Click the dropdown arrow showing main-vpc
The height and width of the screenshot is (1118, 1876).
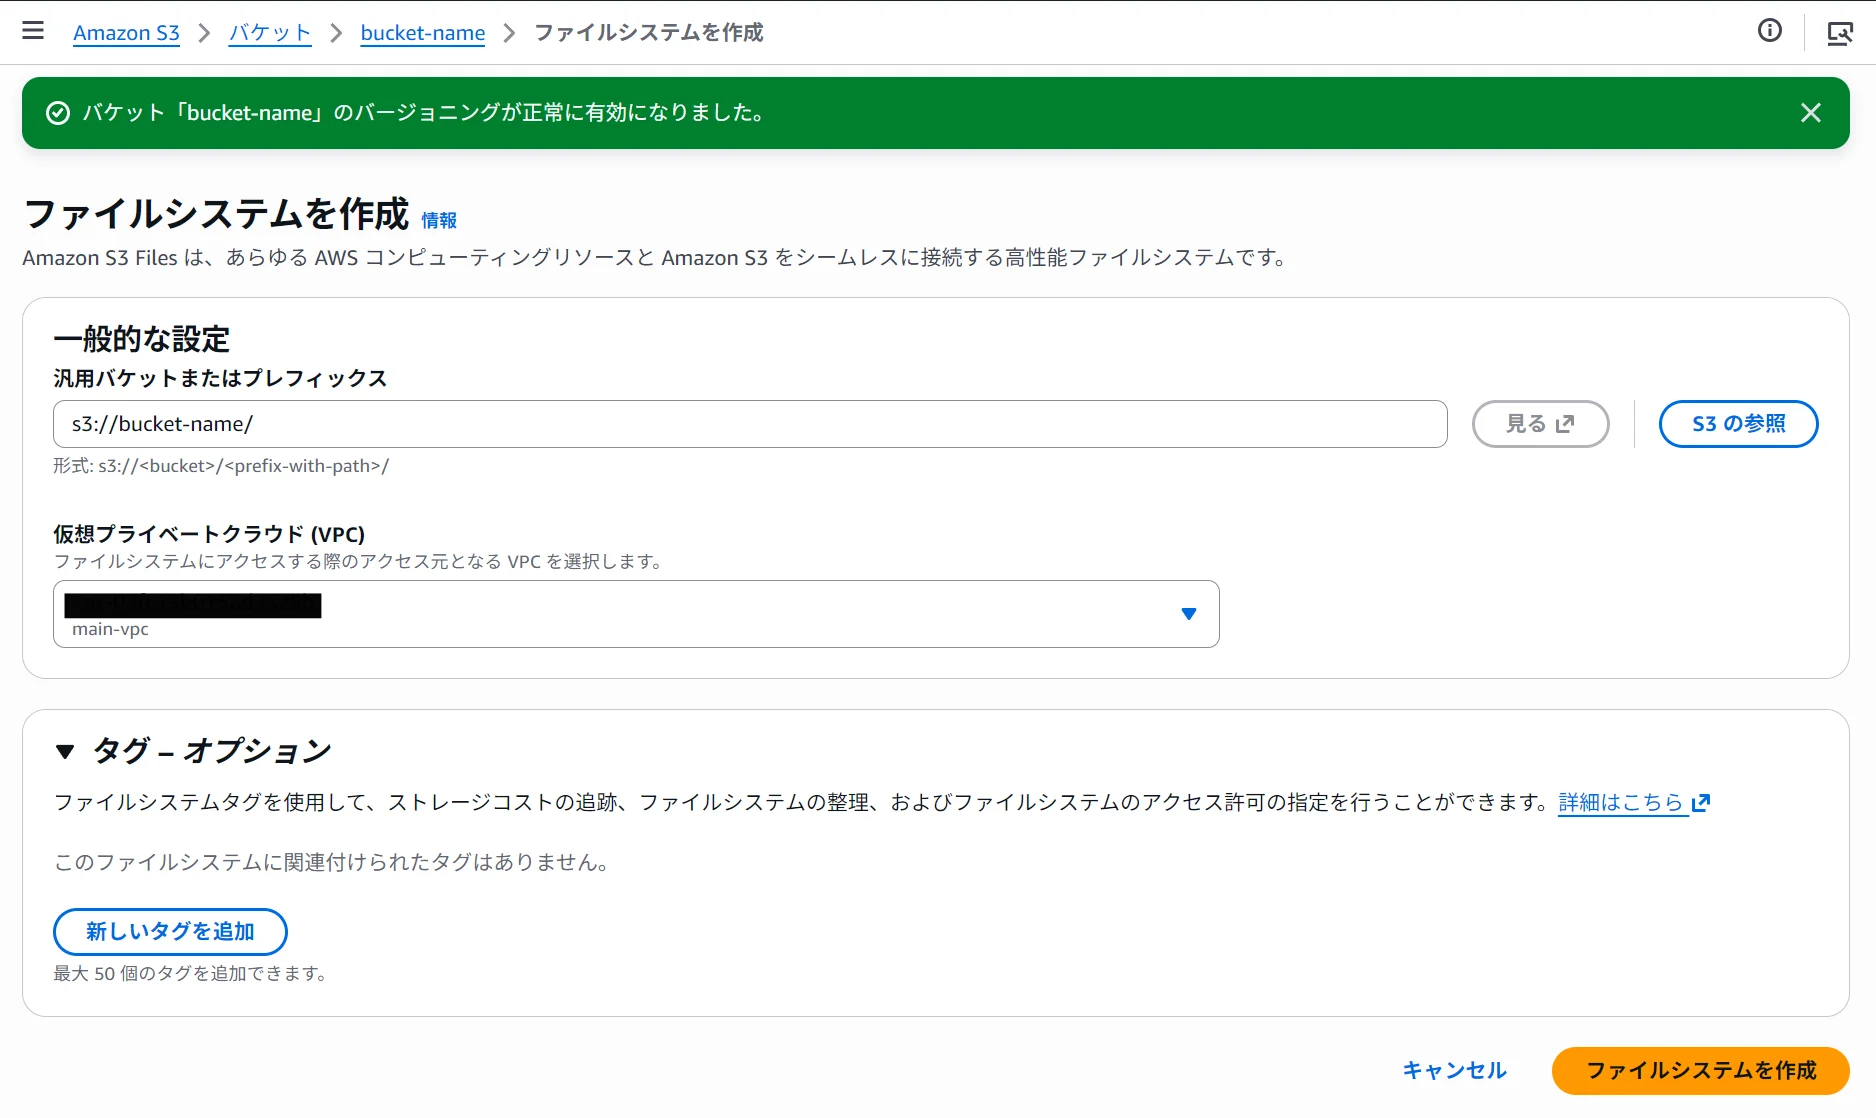1188,613
